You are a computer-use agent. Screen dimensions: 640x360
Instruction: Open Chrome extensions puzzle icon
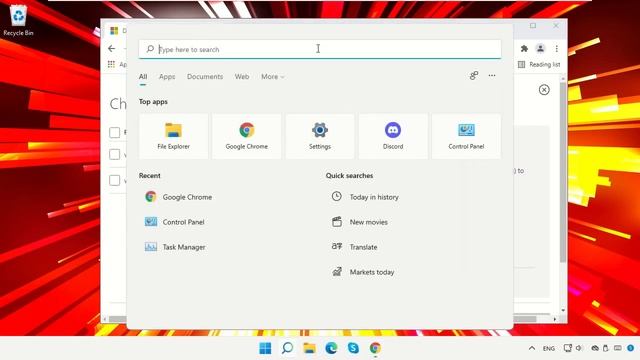click(524, 49)
